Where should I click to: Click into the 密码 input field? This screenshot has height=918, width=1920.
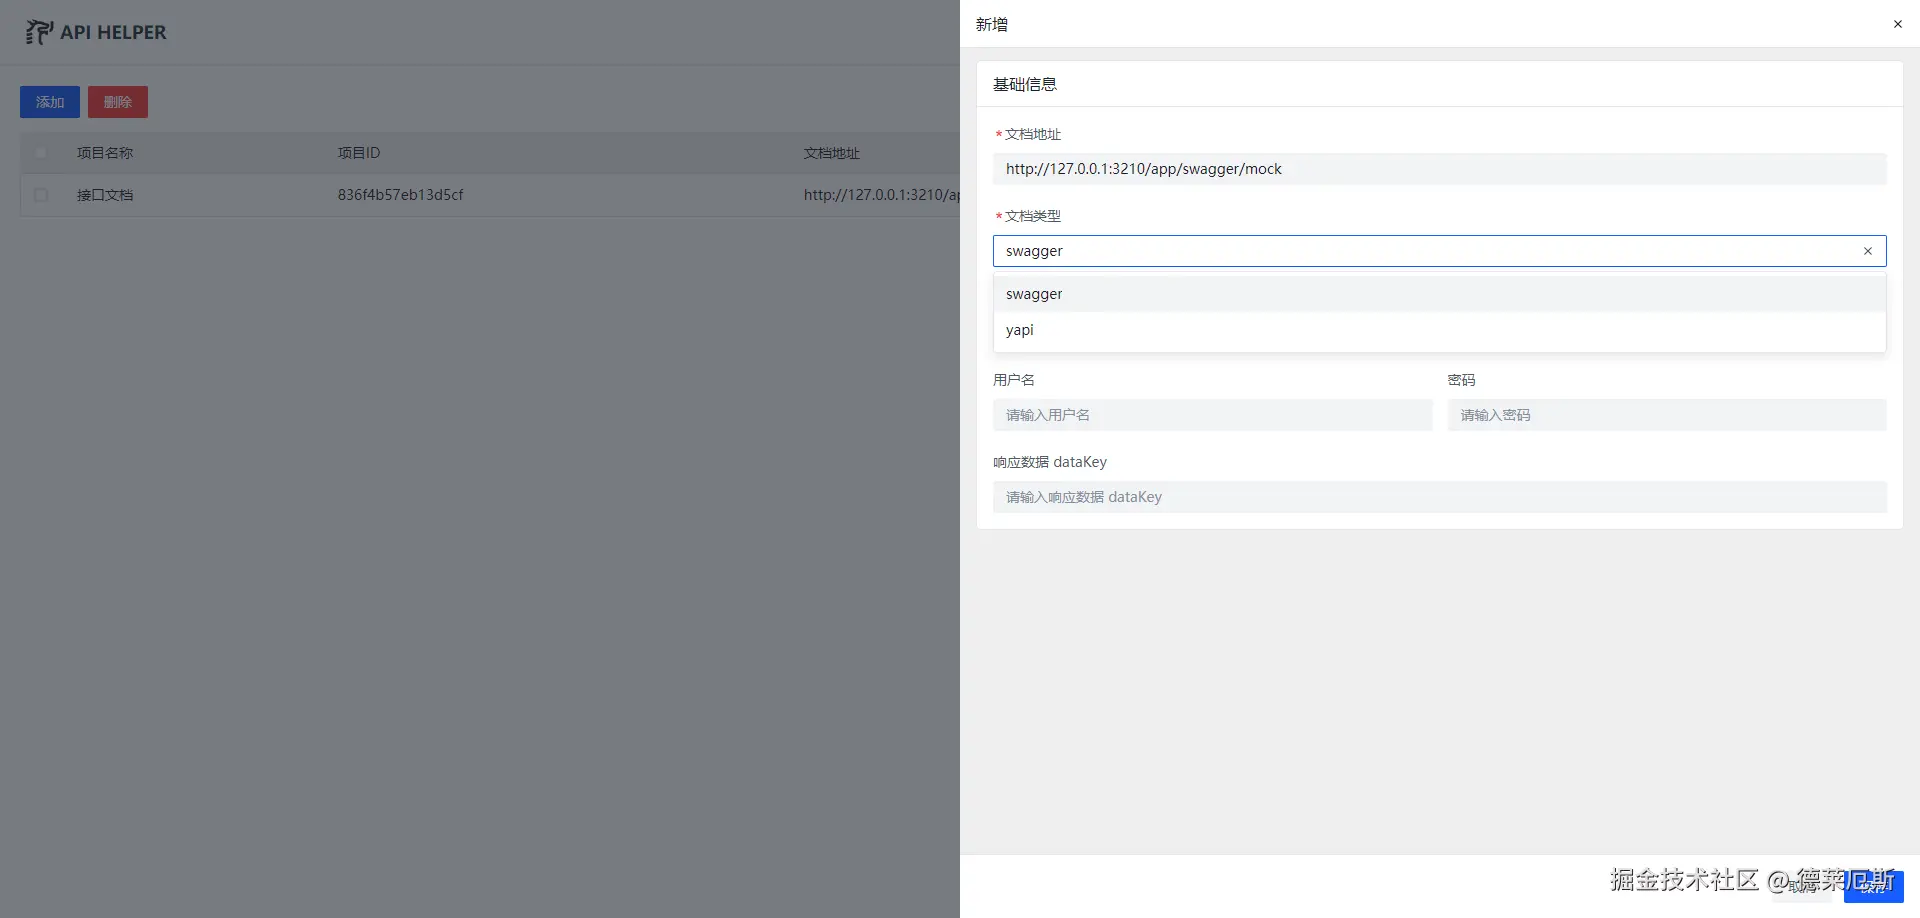[1666, 415]
